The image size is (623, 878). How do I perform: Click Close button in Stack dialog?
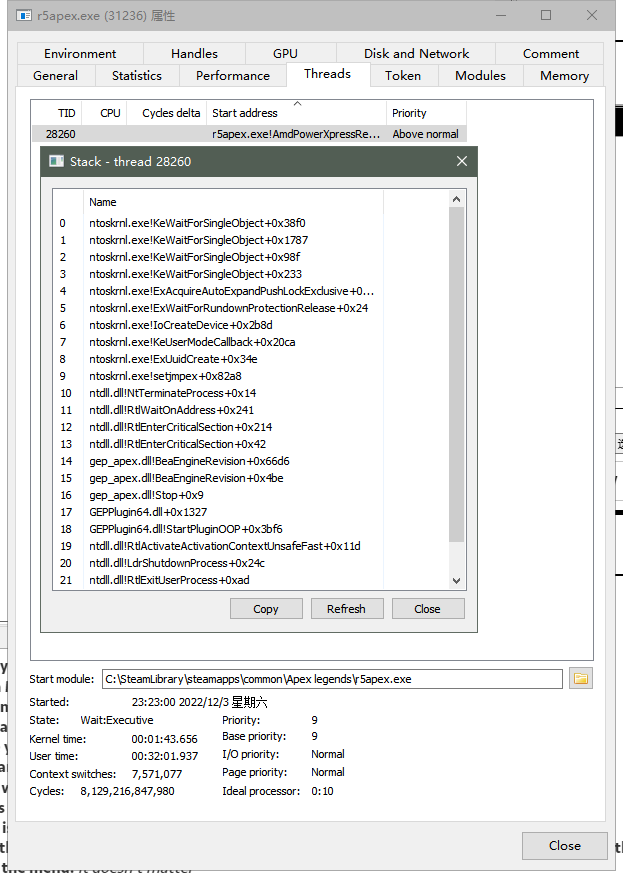(427, 609)
